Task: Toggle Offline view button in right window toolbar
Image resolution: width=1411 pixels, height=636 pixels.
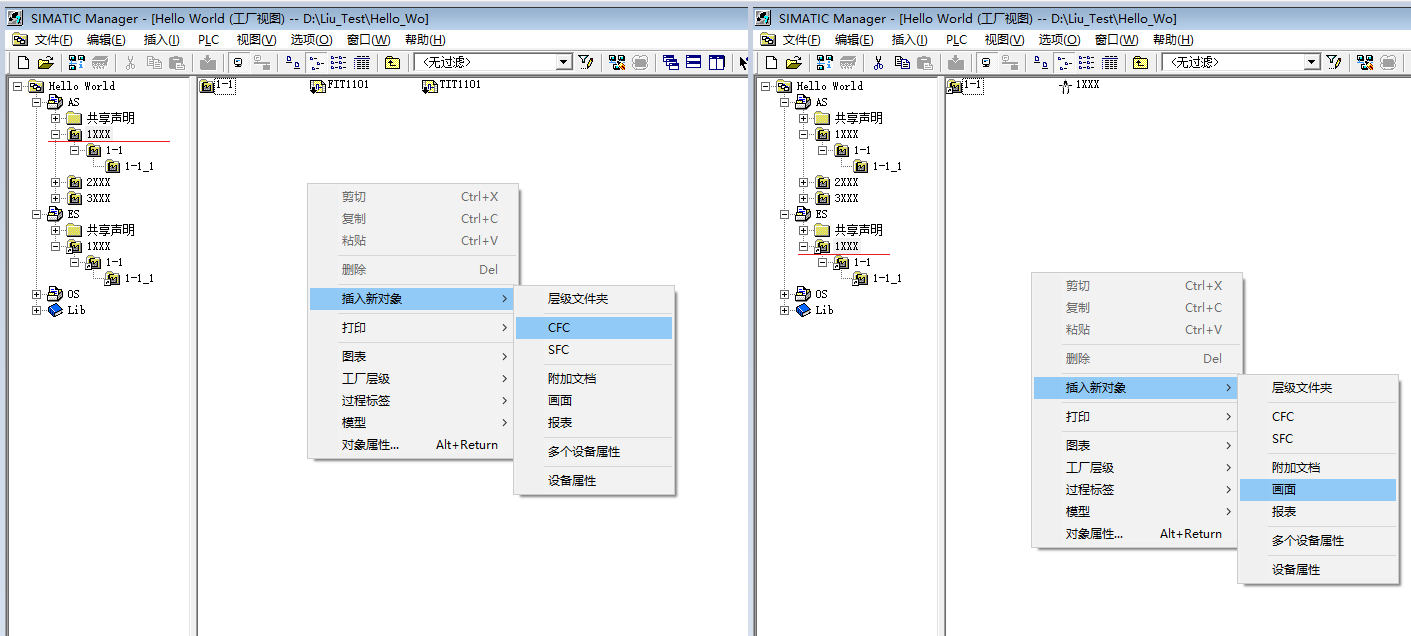Action: click(x=986, y=62)
